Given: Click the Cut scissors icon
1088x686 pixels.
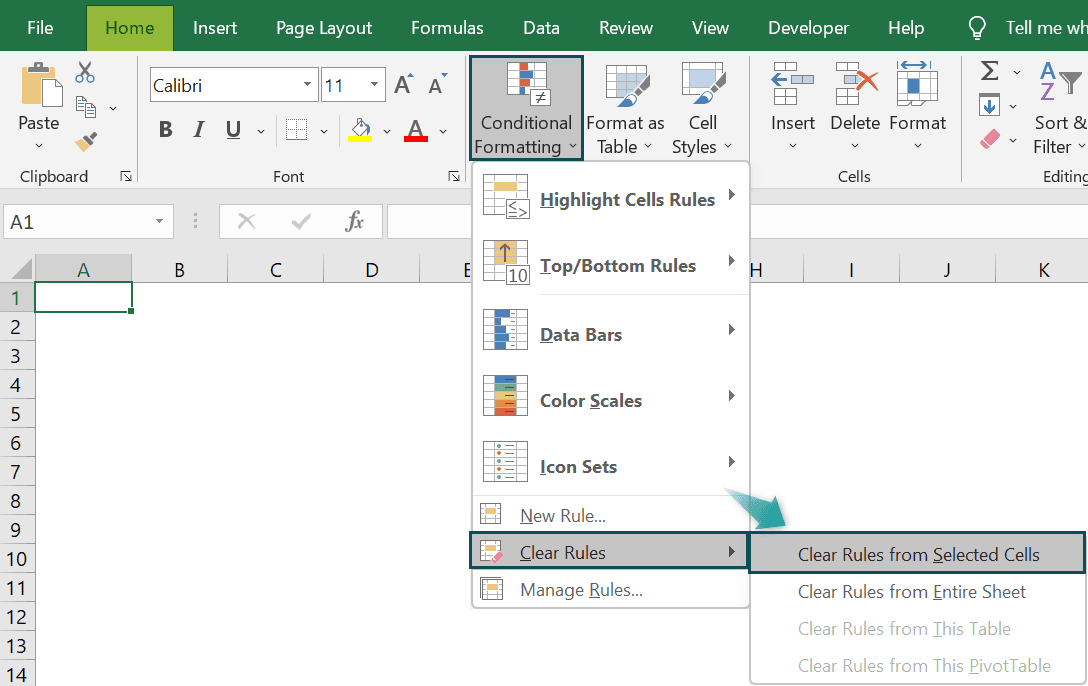Looking at the screenshot, I should click(85, 72).
